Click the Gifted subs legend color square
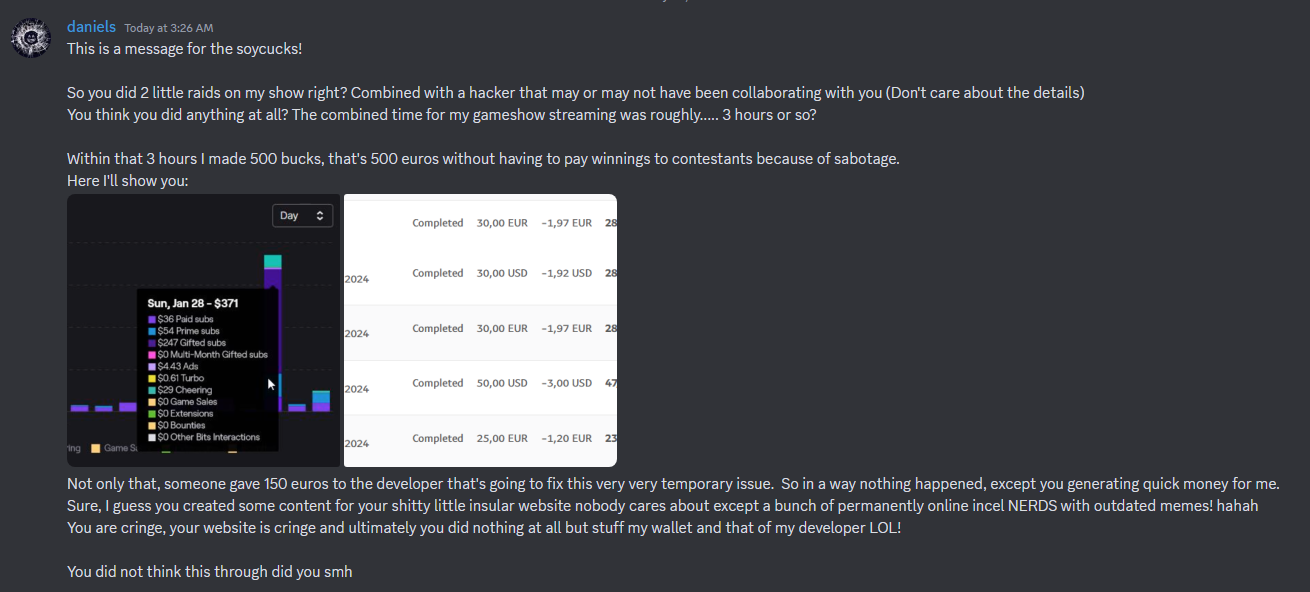The width and height of the screenshot is (1310, 592). 152,343
